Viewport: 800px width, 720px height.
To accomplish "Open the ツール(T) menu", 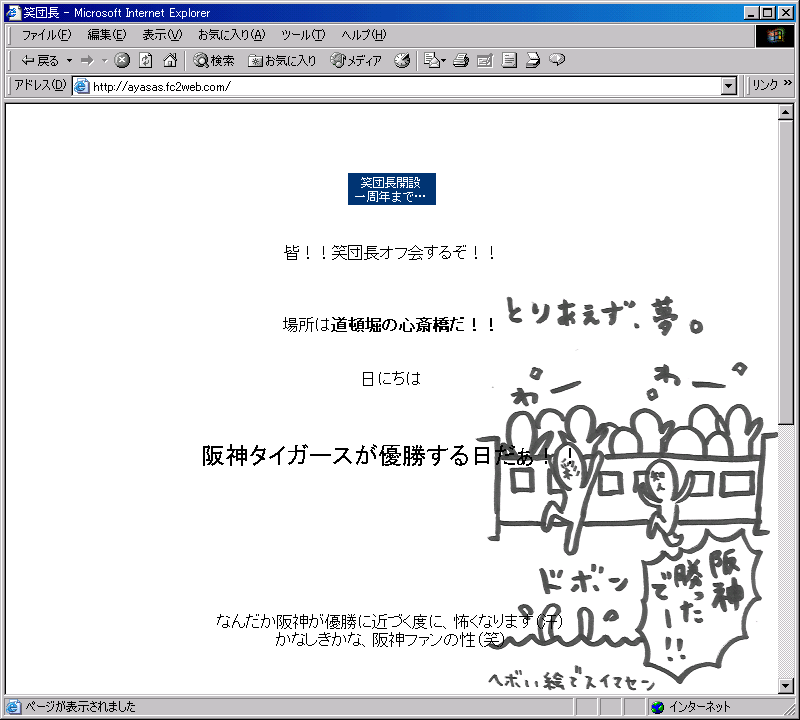I will (303, 35).
